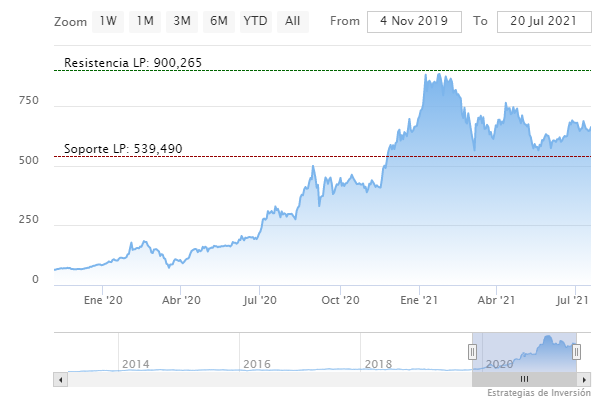Edit the To date field
The width and height of the screenshot is (603, 408).
point(543,22)
